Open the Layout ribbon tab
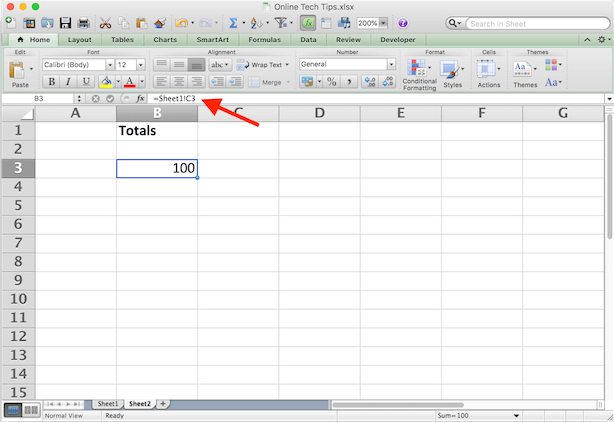 pos(79,40)
